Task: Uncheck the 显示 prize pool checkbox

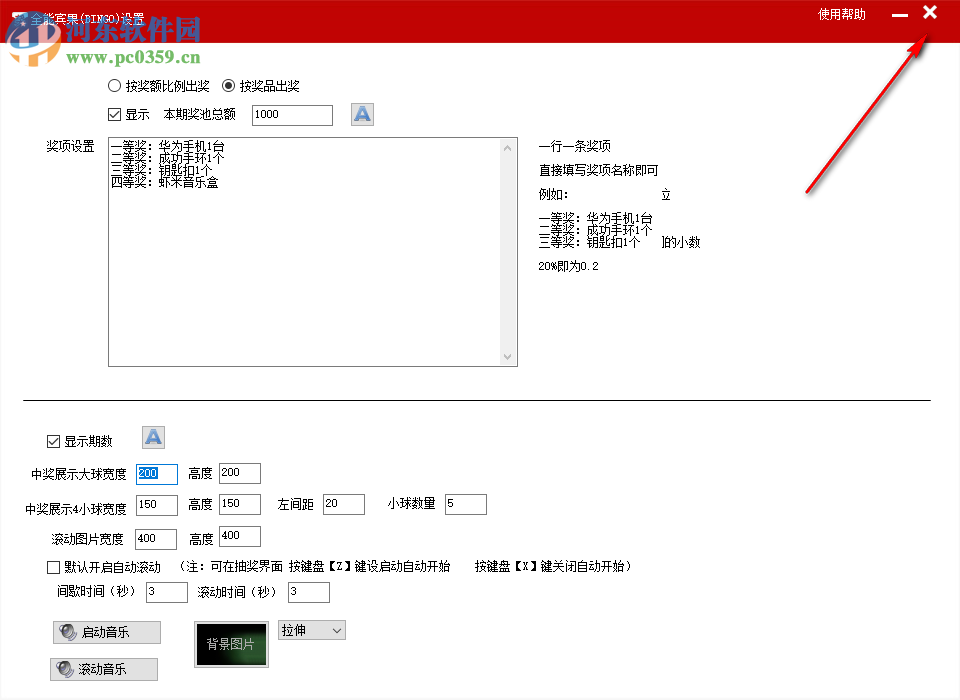Action: (115, 114)
